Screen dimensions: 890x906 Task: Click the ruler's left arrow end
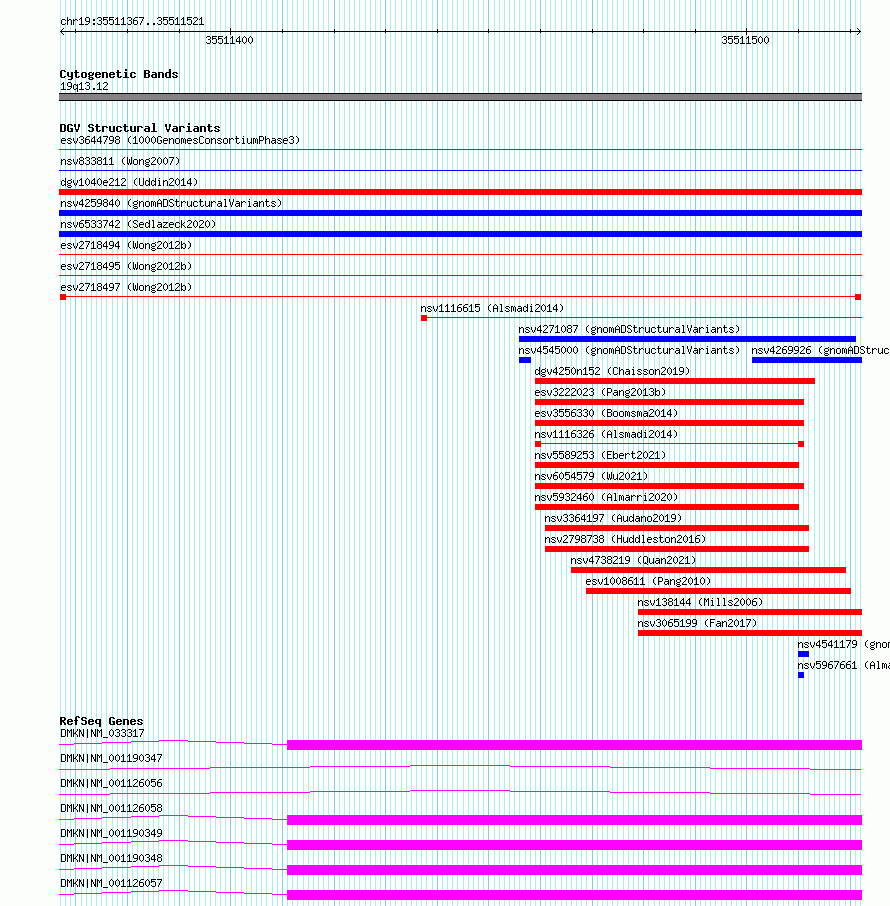(x=62, y=31)
